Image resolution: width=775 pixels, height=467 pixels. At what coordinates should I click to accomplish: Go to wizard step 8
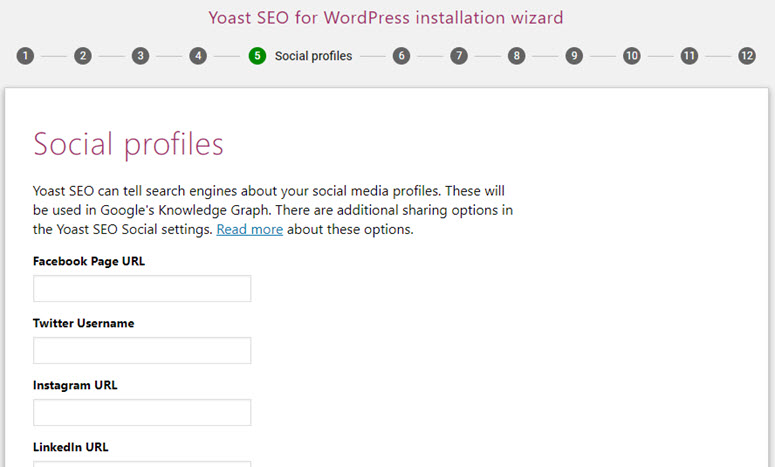(x=517, y=56)
